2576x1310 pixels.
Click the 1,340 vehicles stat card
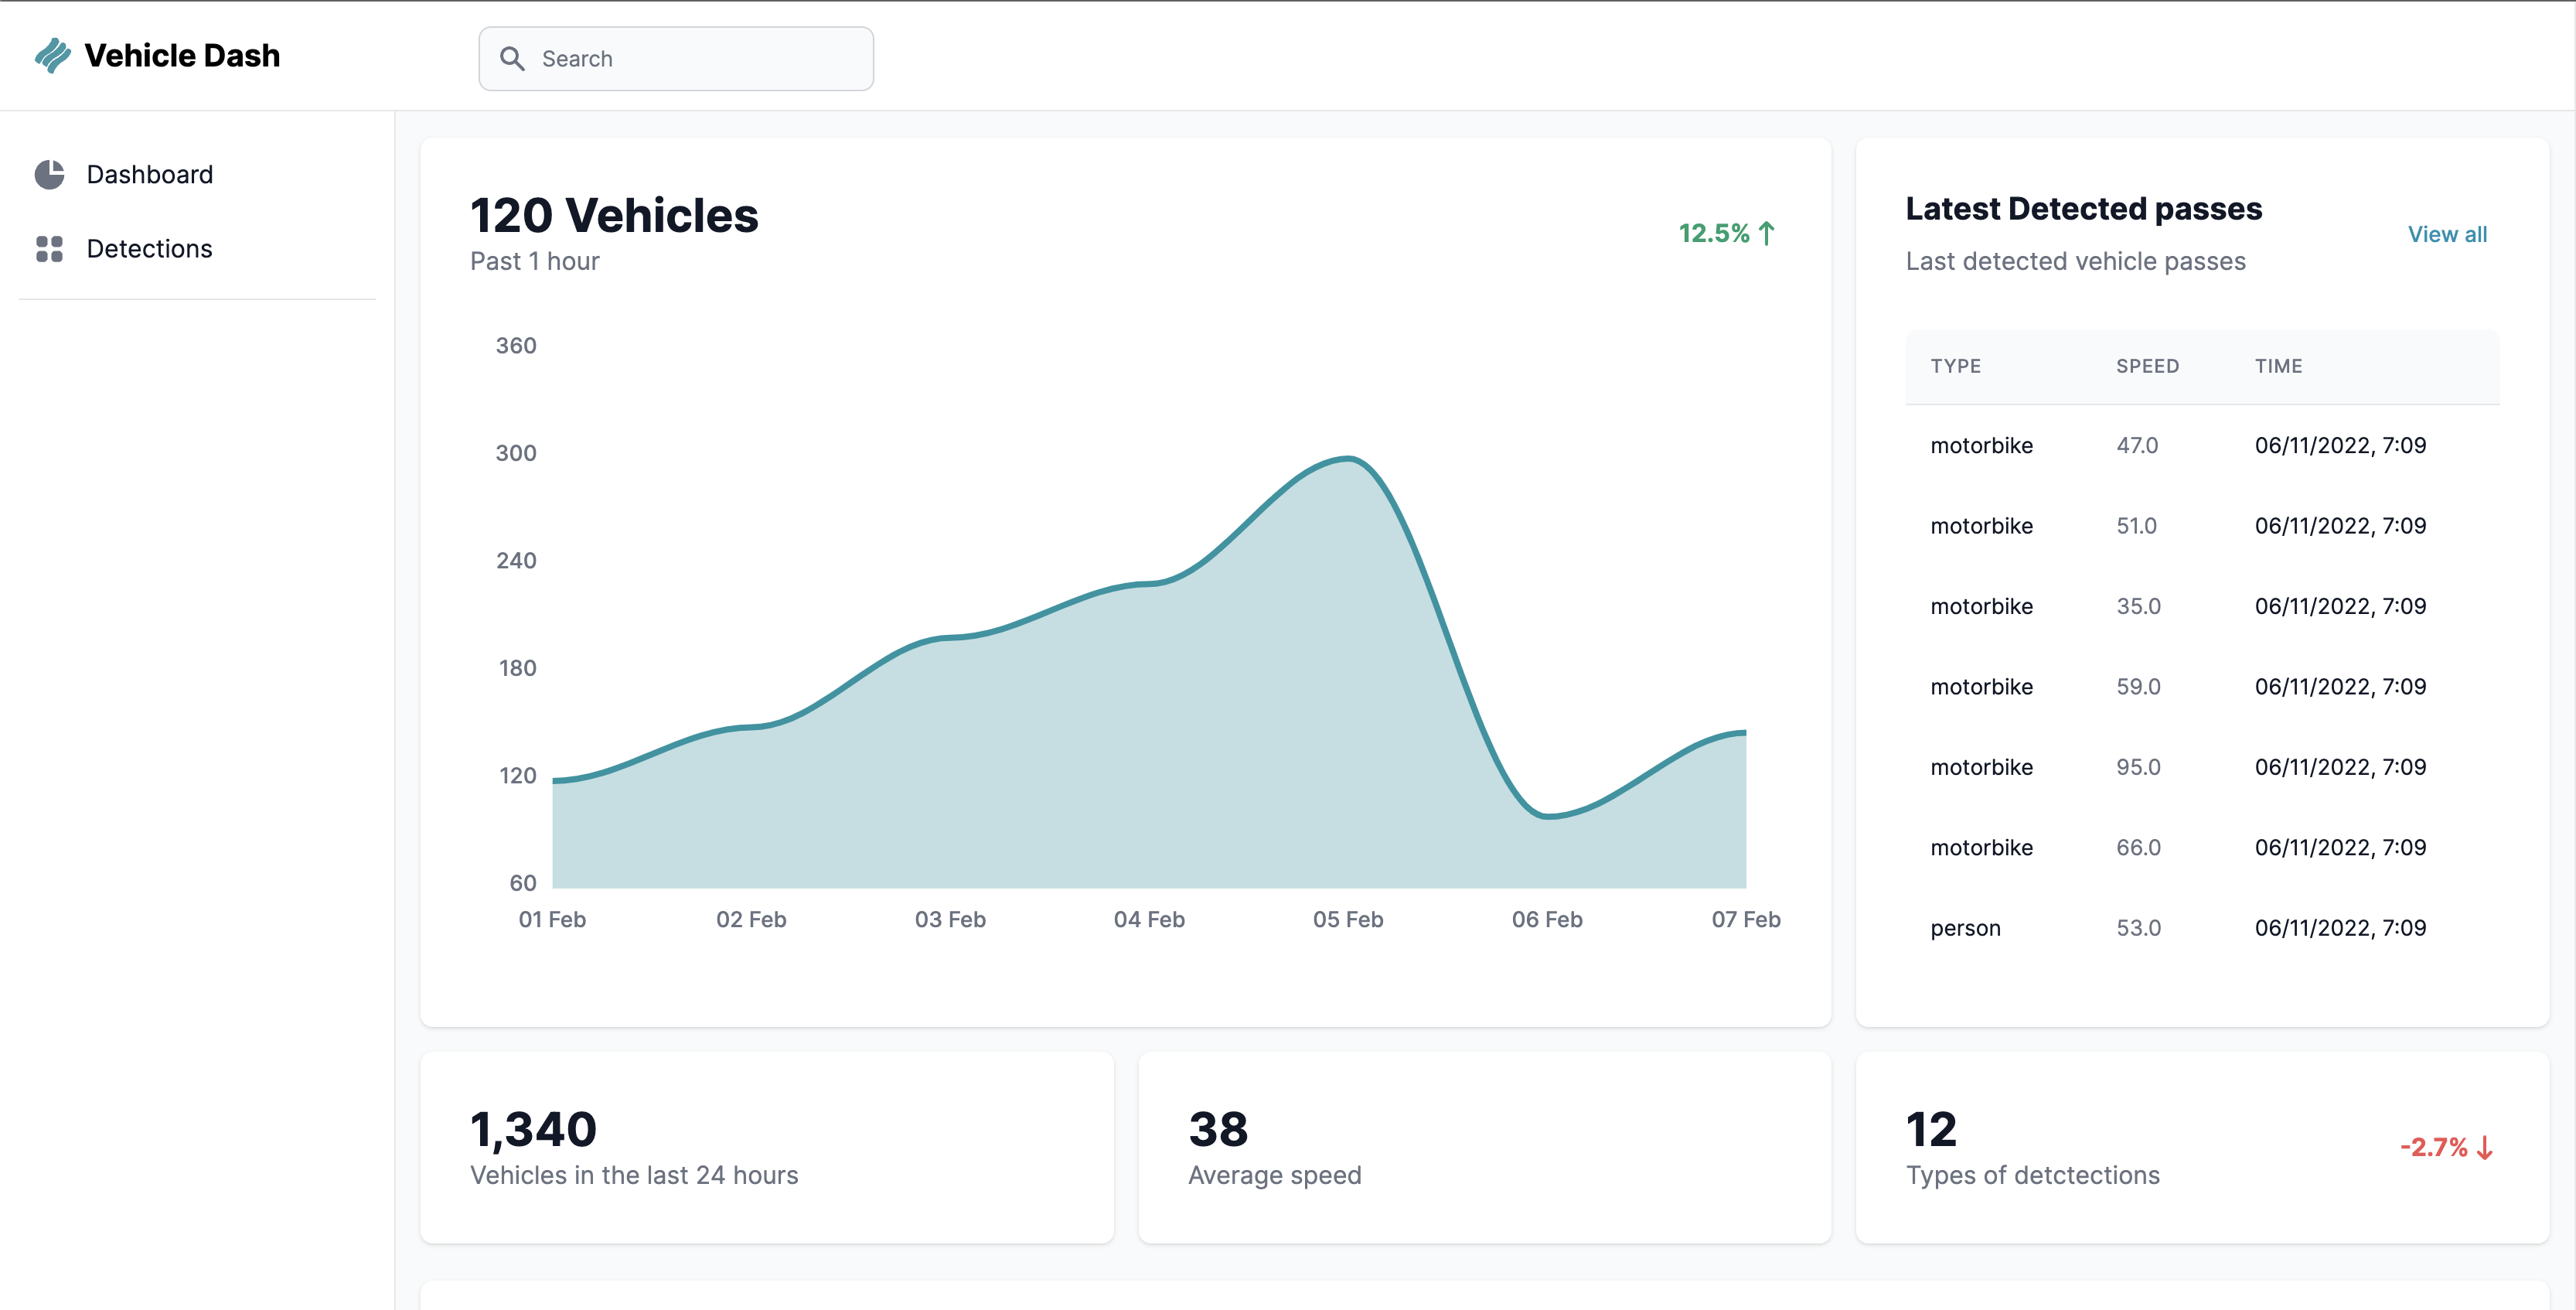767,1147
